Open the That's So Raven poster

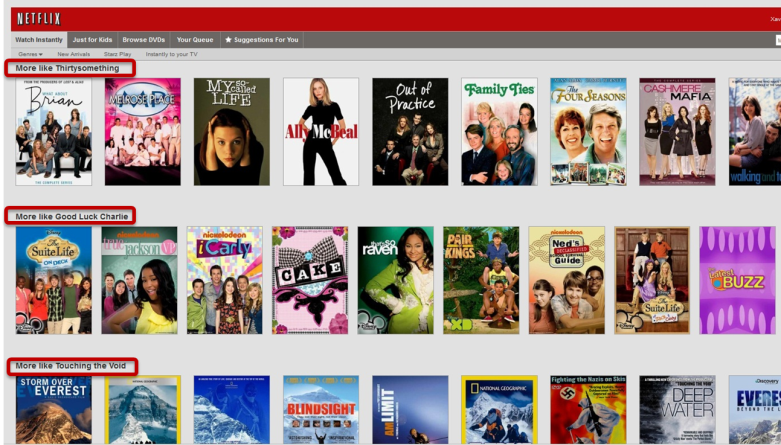(x=395, y=280)
